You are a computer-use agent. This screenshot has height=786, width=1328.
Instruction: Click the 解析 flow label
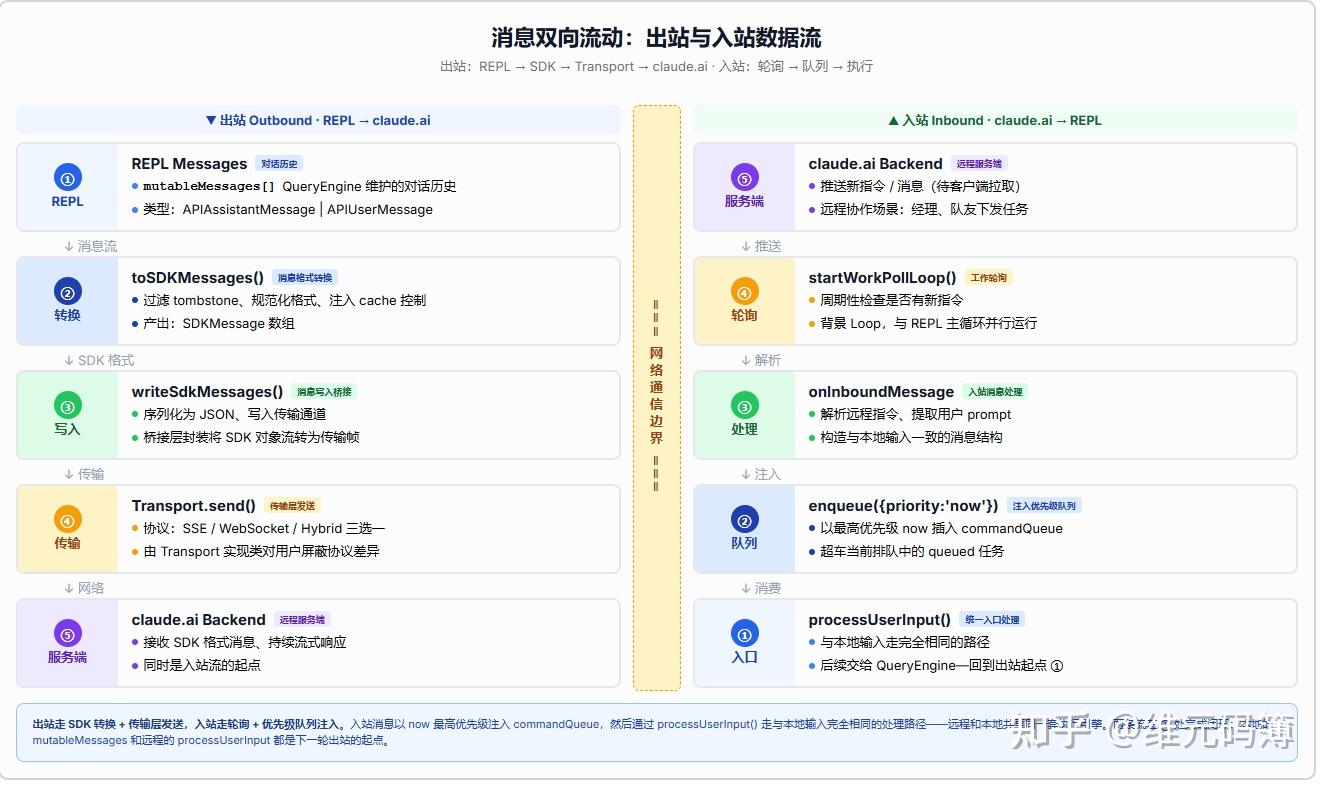(761, 360)
